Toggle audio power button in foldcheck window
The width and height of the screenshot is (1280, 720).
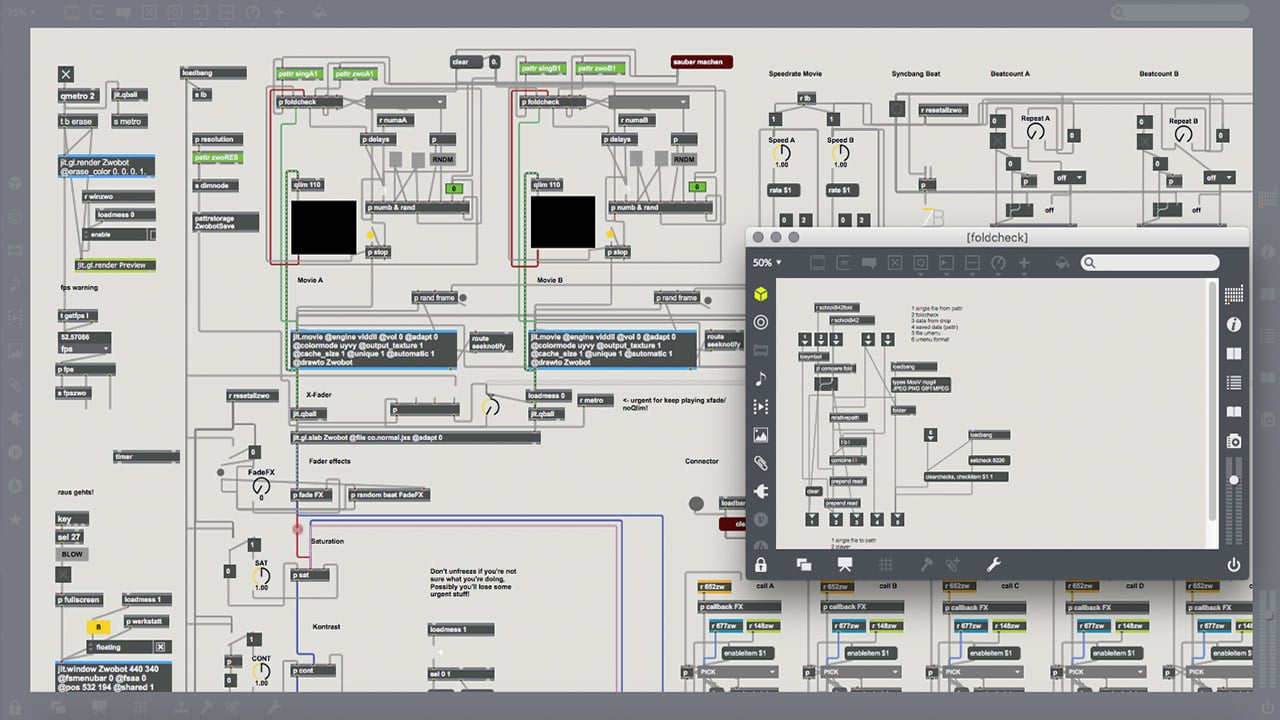pos(1234,565)
